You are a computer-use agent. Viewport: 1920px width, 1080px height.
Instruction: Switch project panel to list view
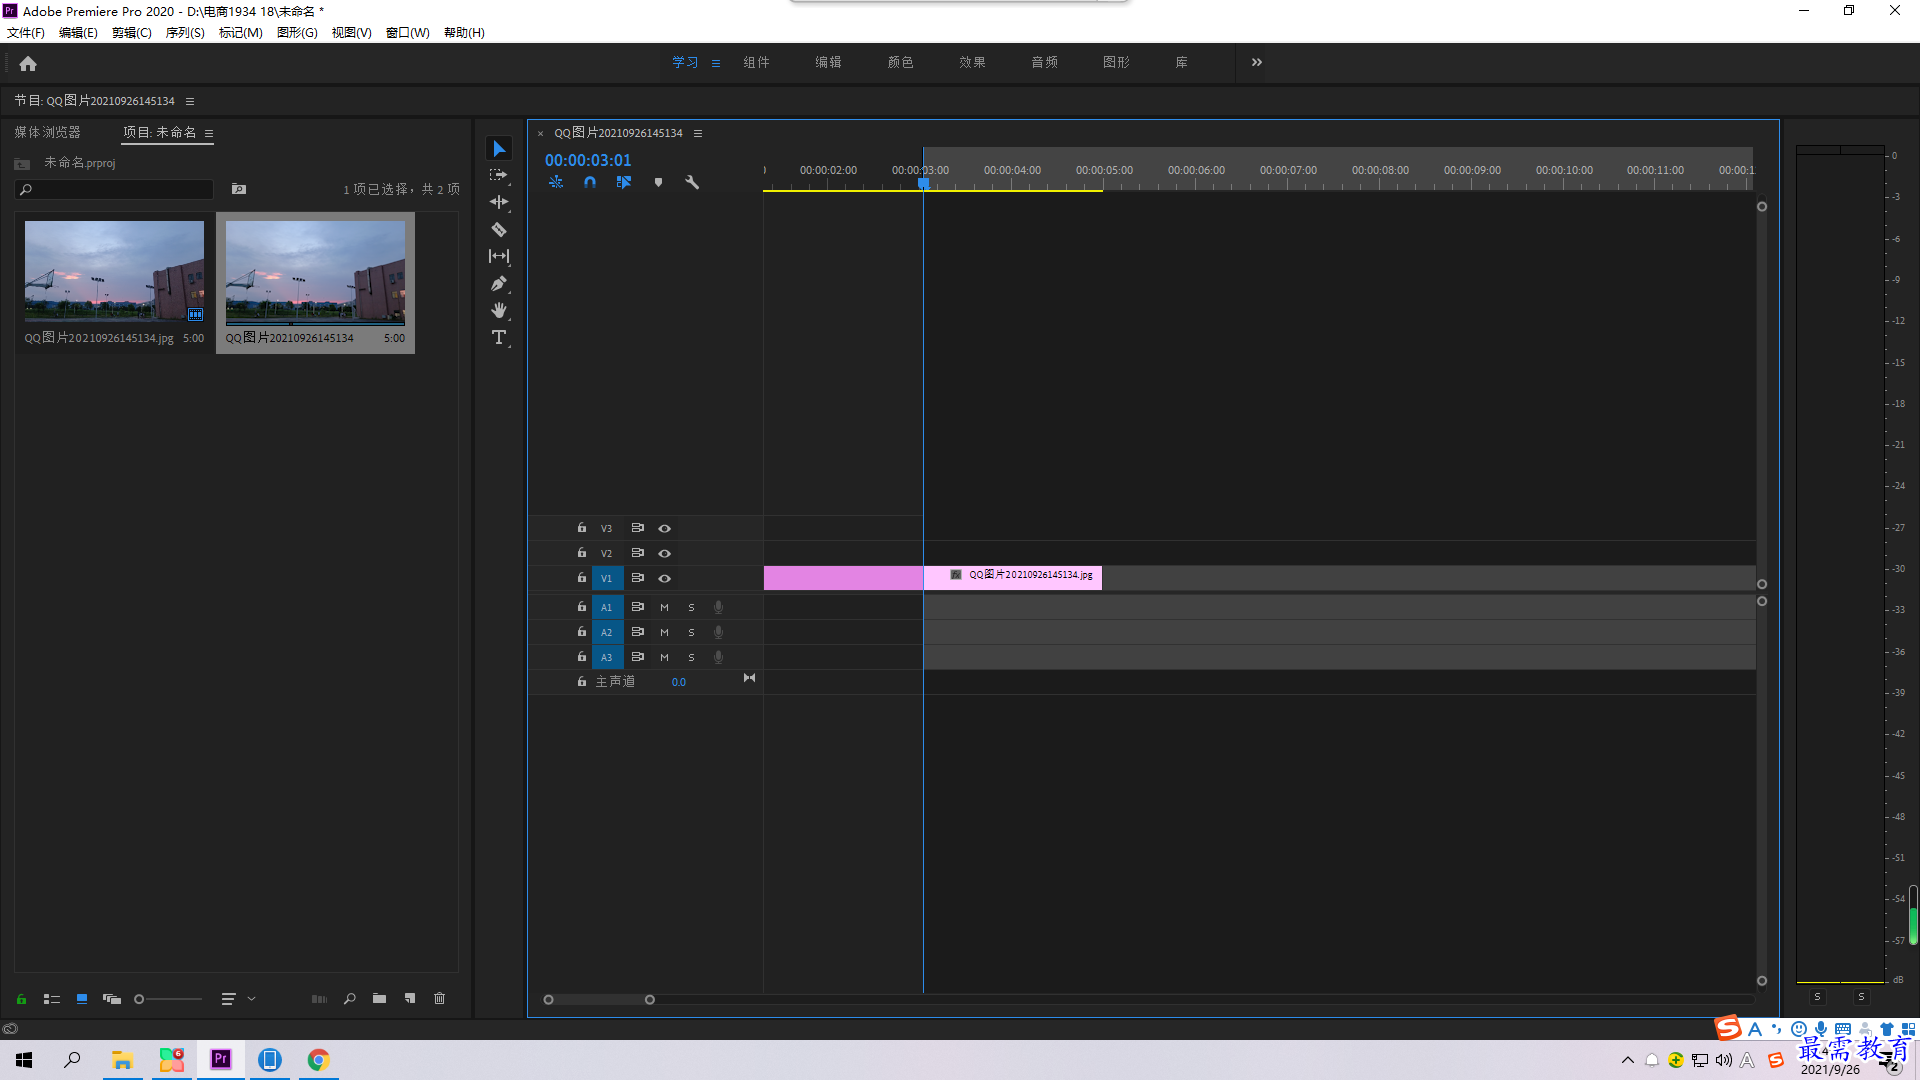52,998
